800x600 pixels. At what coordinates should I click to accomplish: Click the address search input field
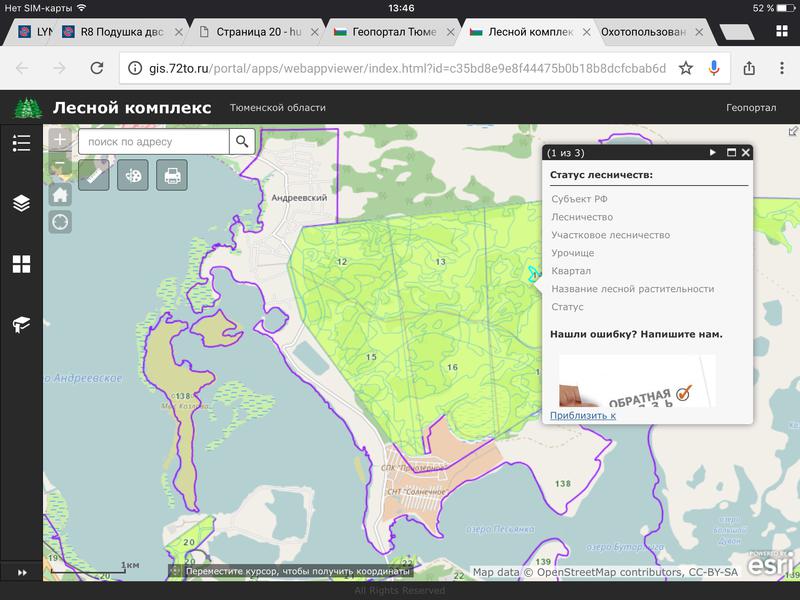coord(153,142)
